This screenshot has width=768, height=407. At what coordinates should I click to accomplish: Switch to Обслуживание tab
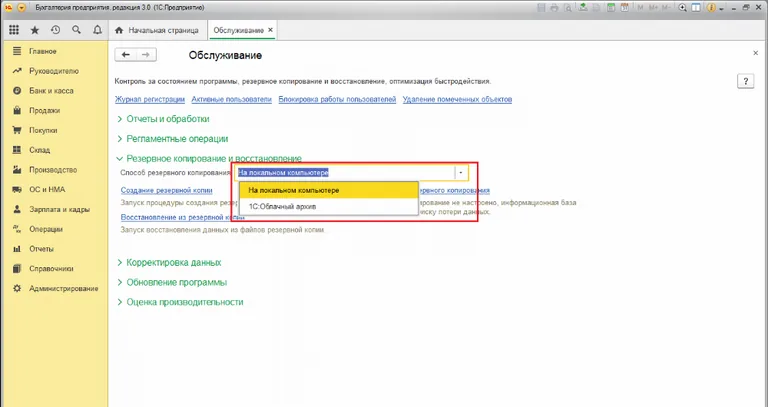239,30
